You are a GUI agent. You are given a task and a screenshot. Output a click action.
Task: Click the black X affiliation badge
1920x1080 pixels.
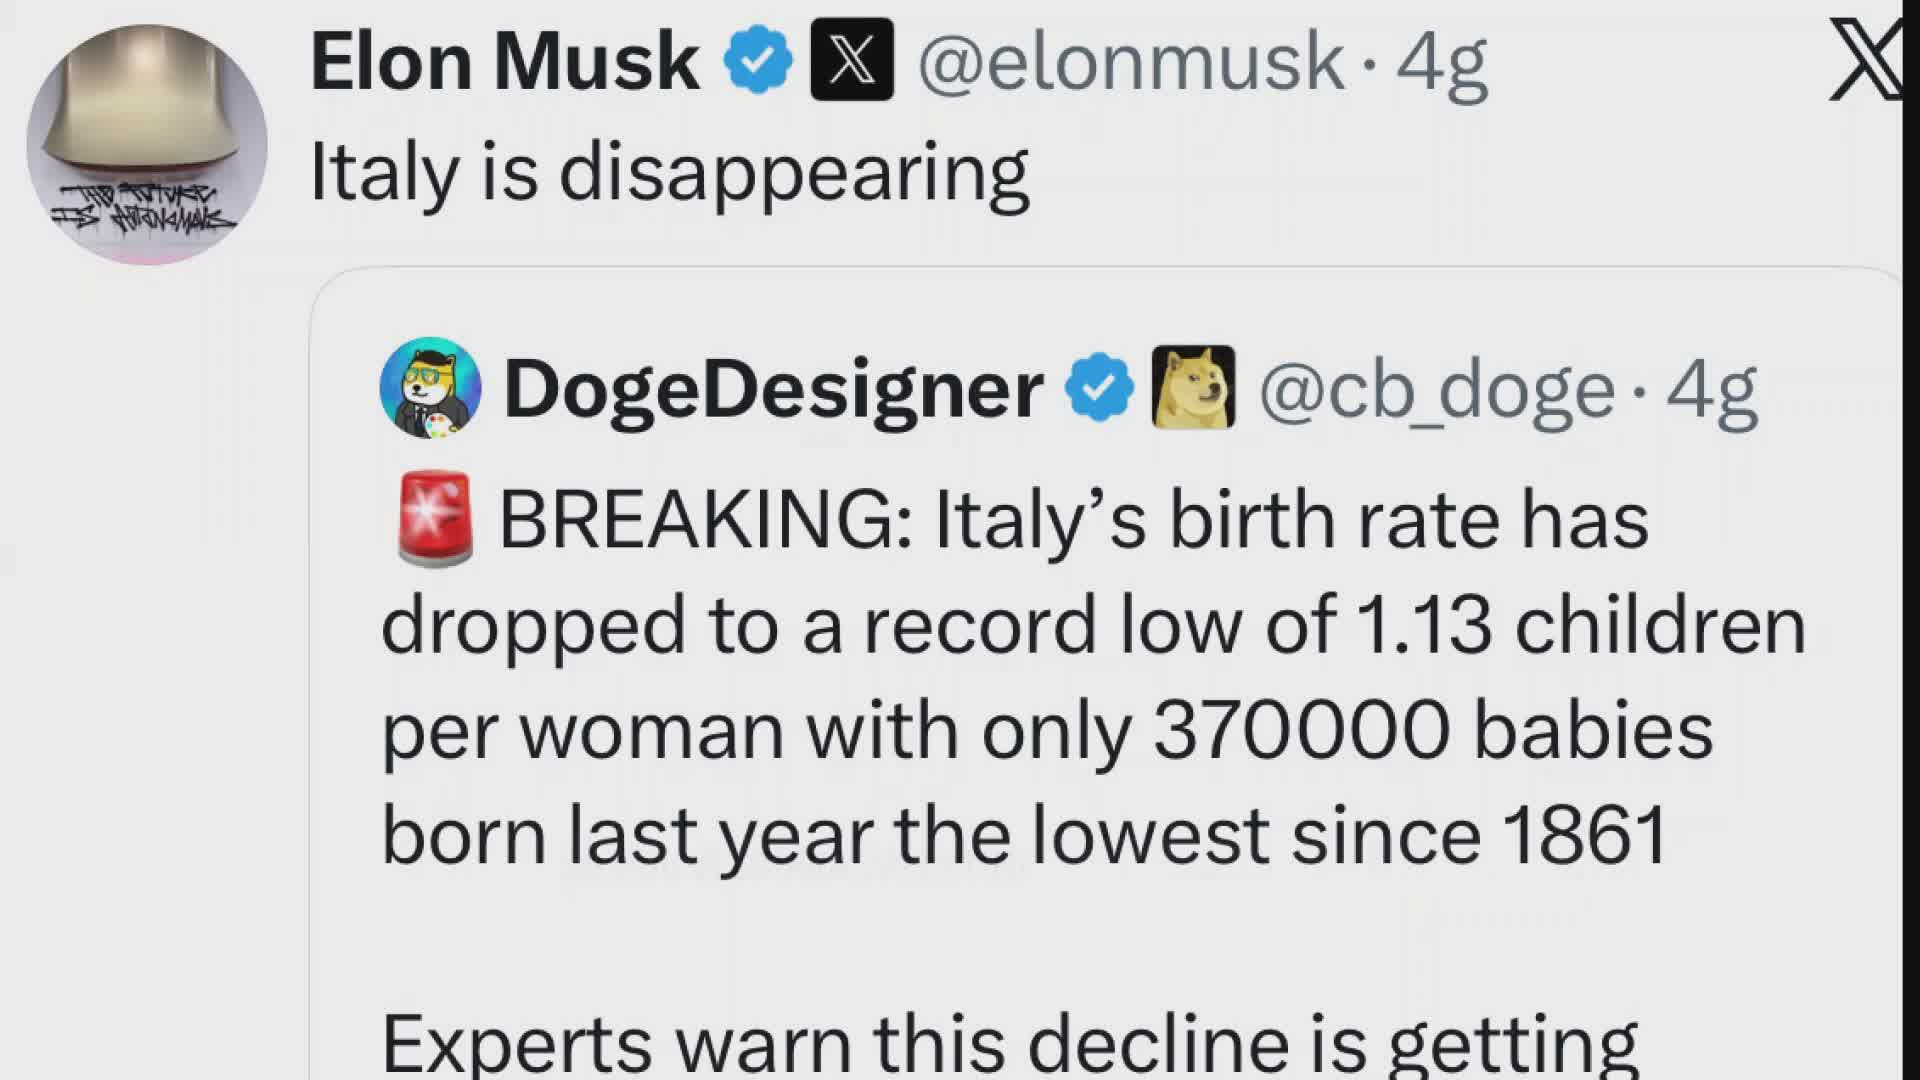851,60
